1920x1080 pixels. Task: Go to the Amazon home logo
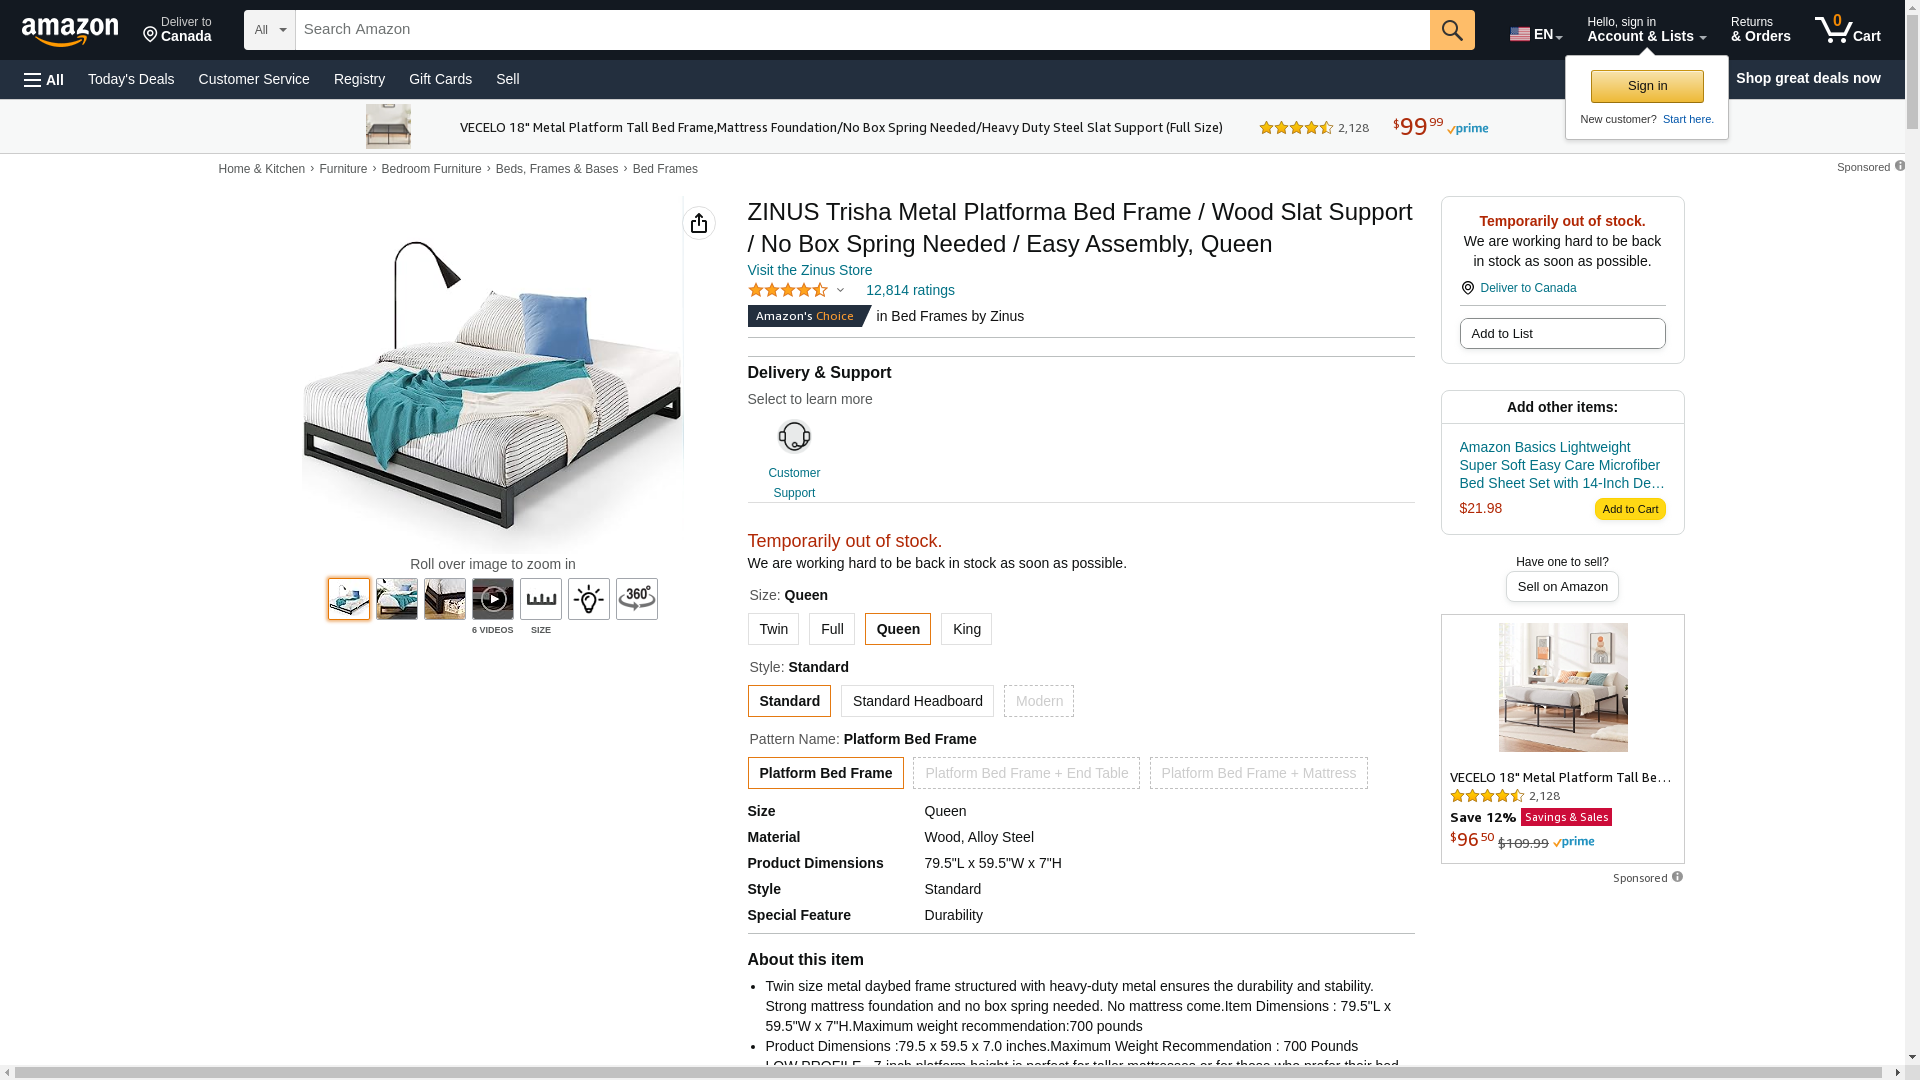point(70,31)
